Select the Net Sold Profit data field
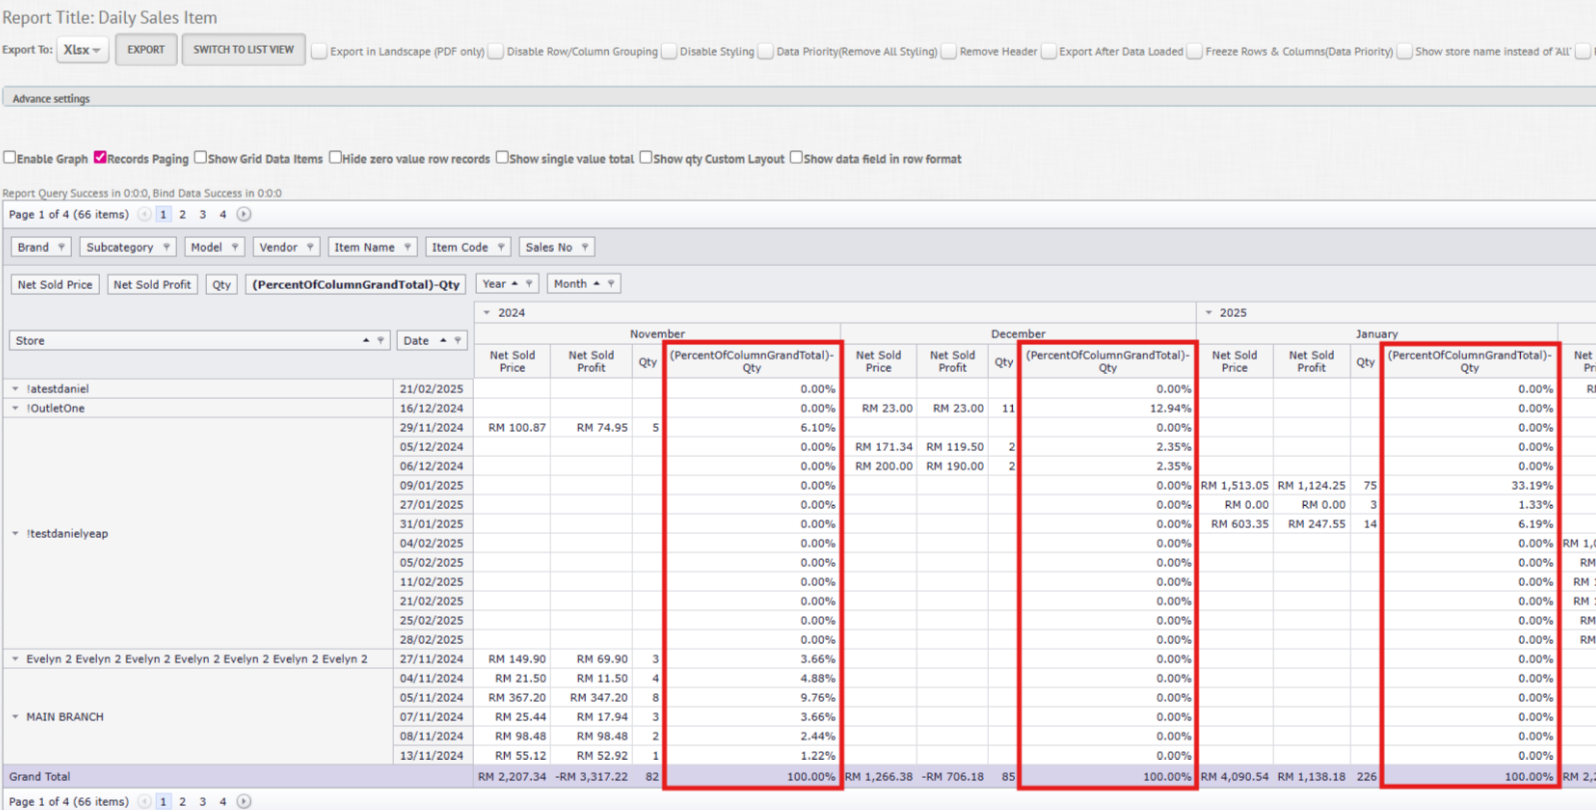This screenshot has height=810, width=1596. tap(152, 285)
